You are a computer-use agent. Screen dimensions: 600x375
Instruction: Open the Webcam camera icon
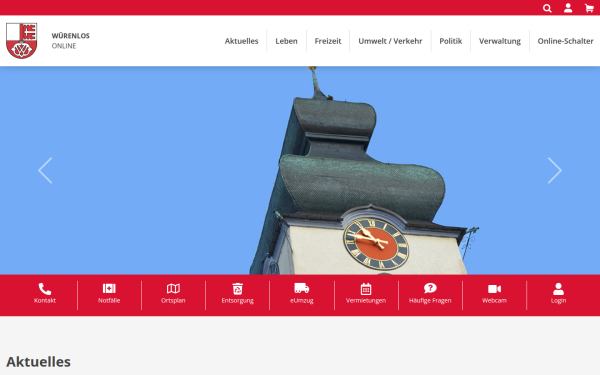494,289
